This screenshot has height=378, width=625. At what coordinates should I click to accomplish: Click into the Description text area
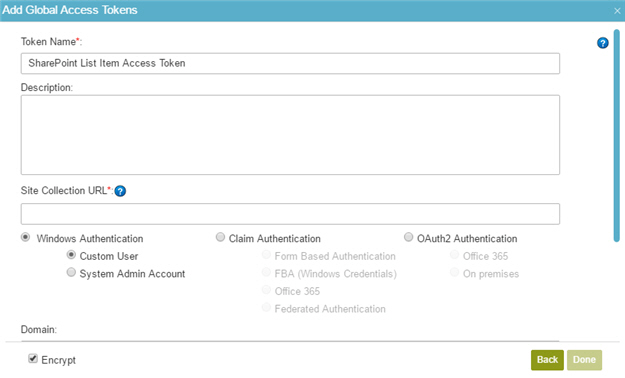[x=290, y=135]
